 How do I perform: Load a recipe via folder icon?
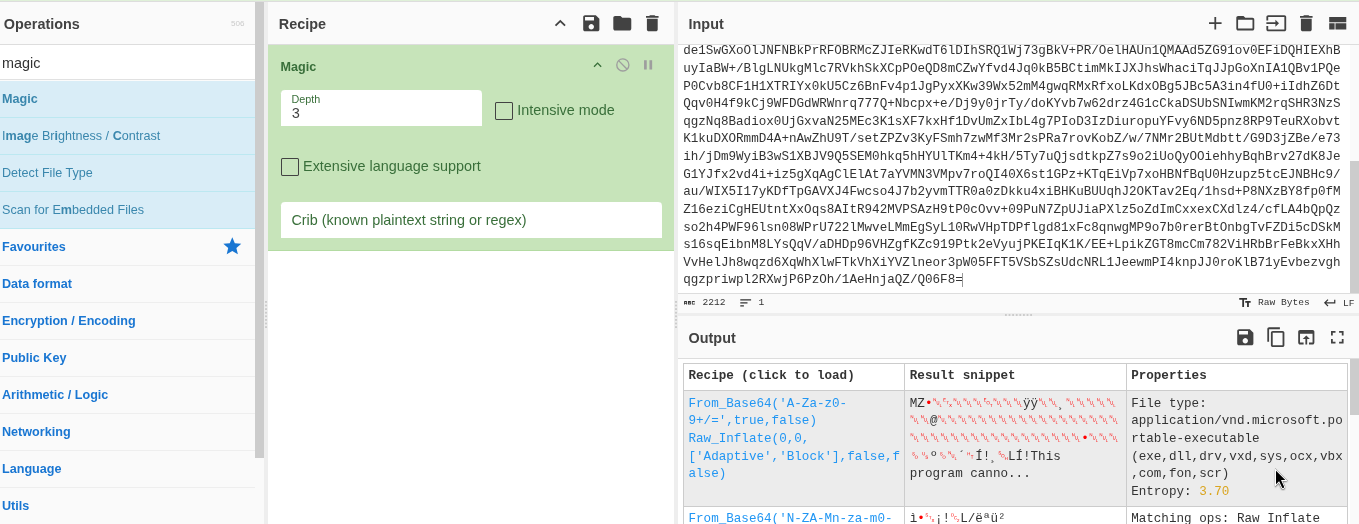pyautogui.click(x=622, y=23)
